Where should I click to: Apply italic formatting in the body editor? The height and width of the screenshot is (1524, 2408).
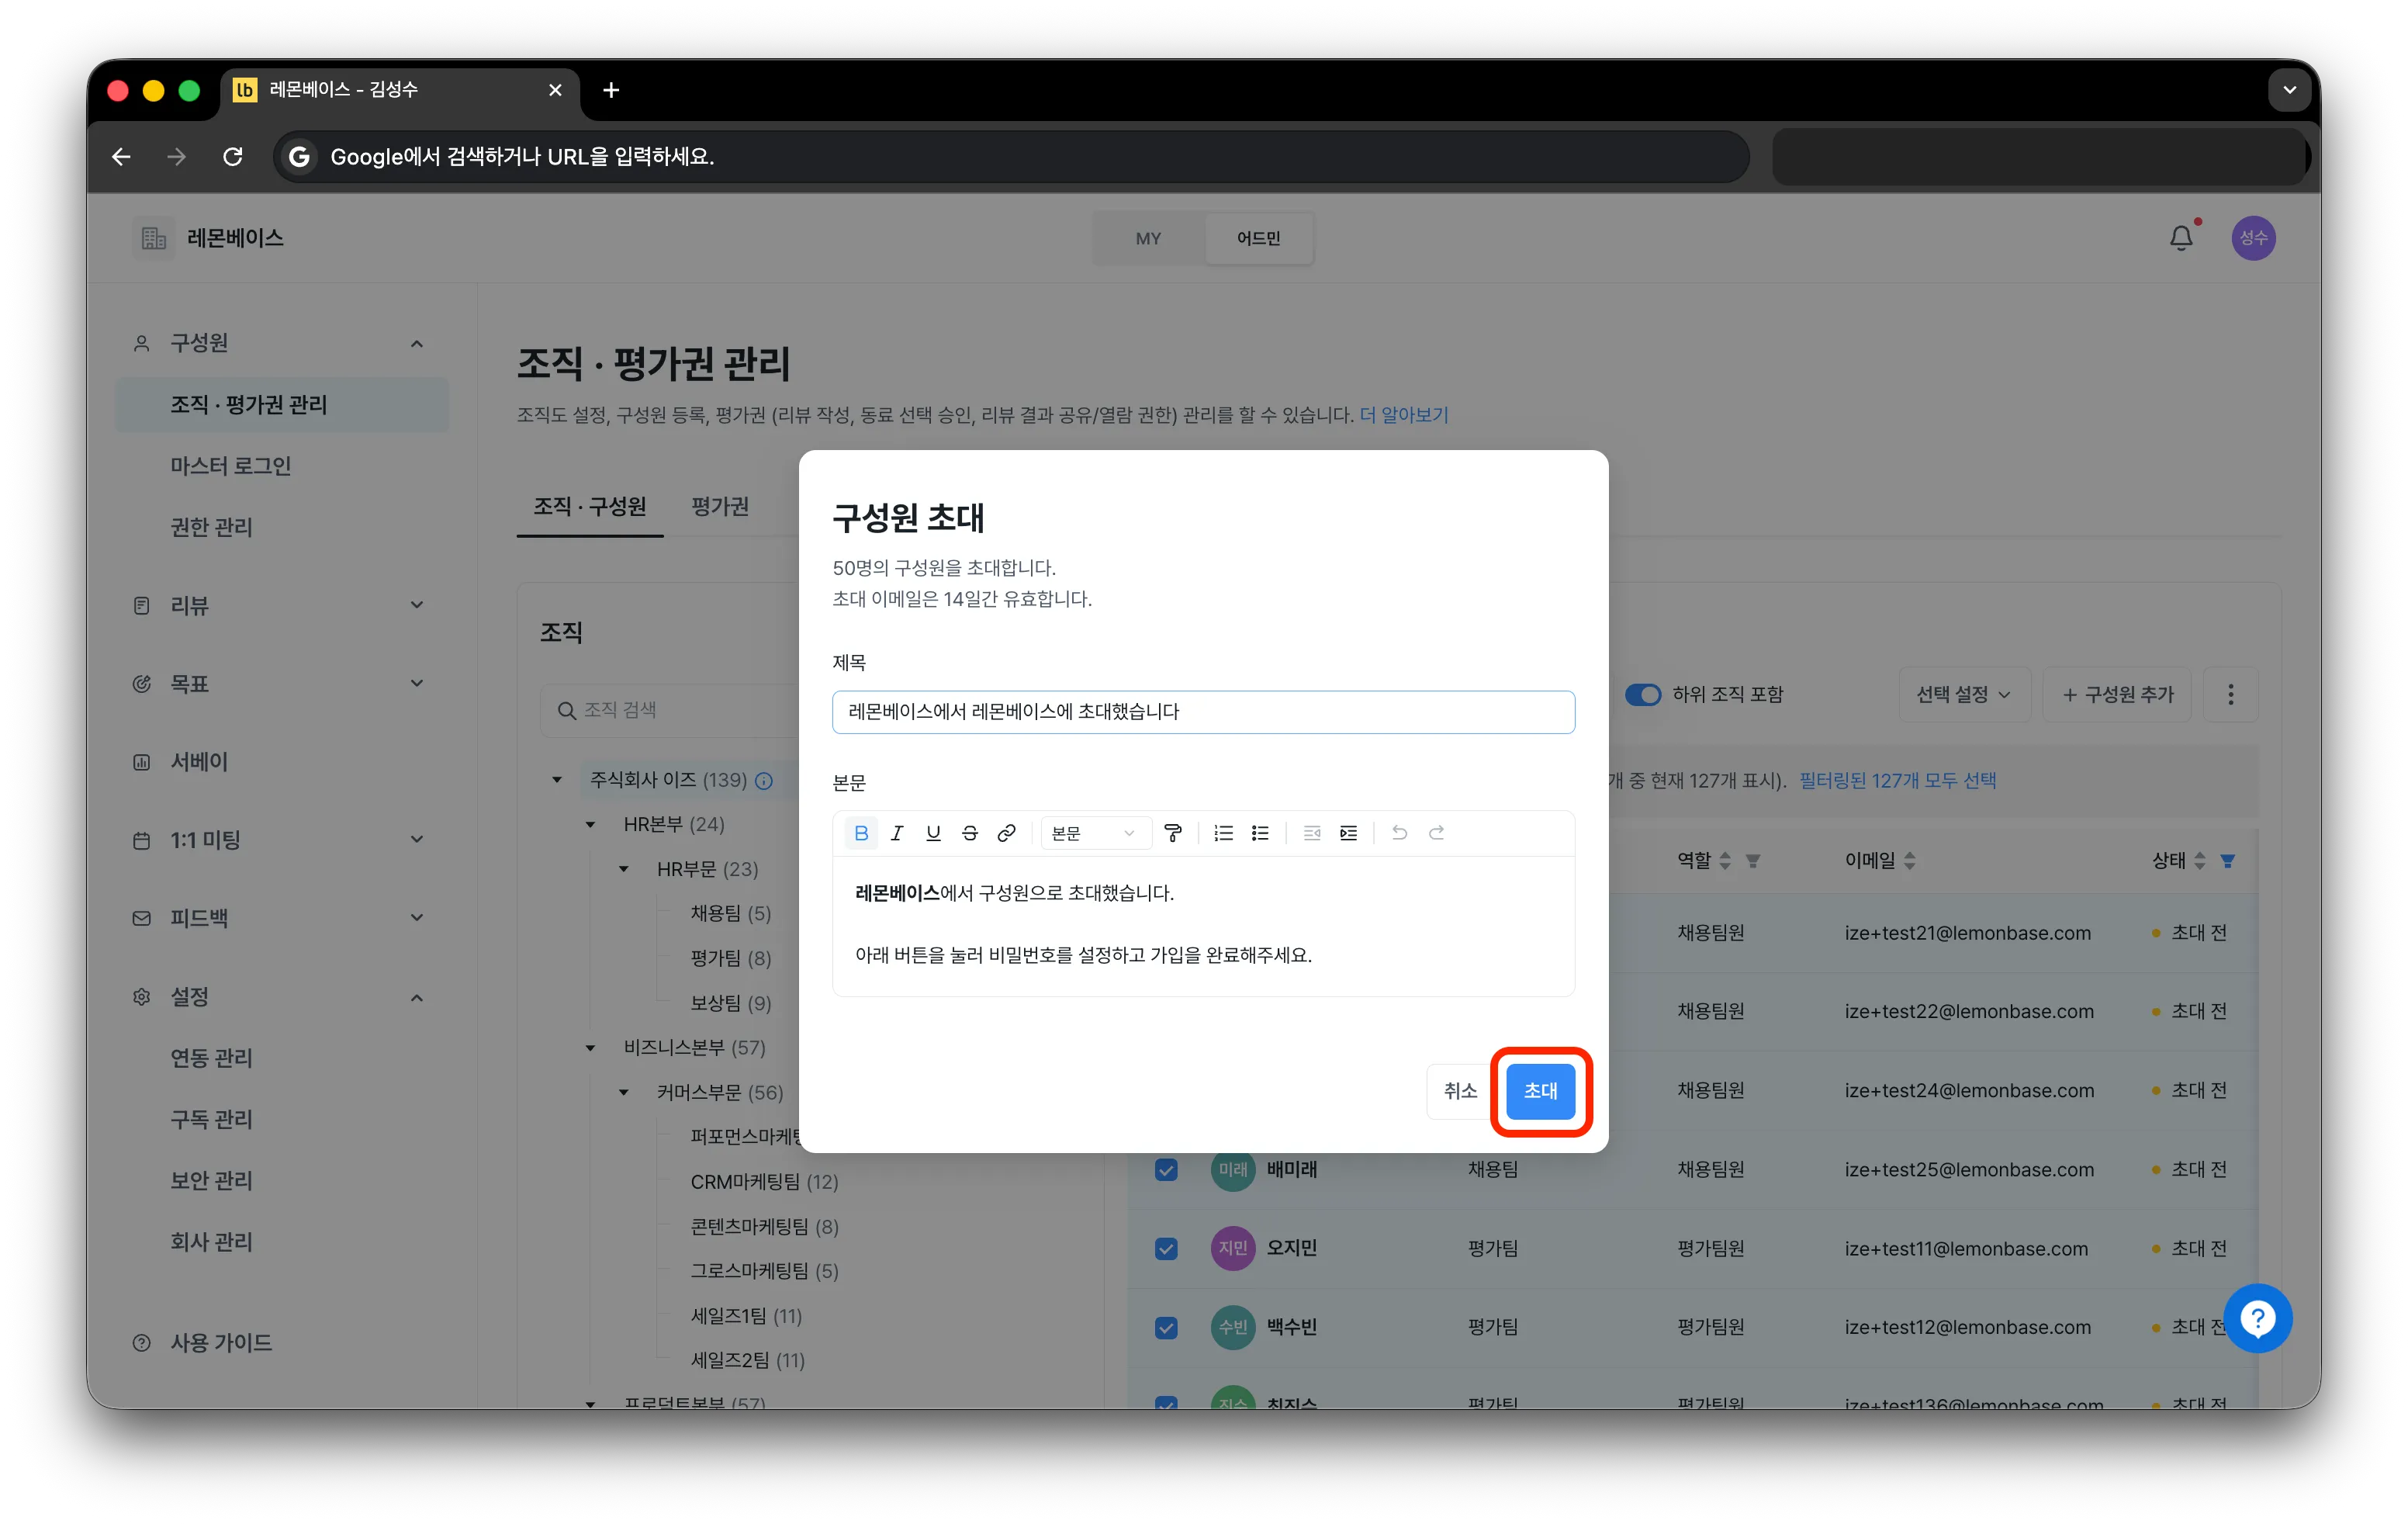(897, 833)
